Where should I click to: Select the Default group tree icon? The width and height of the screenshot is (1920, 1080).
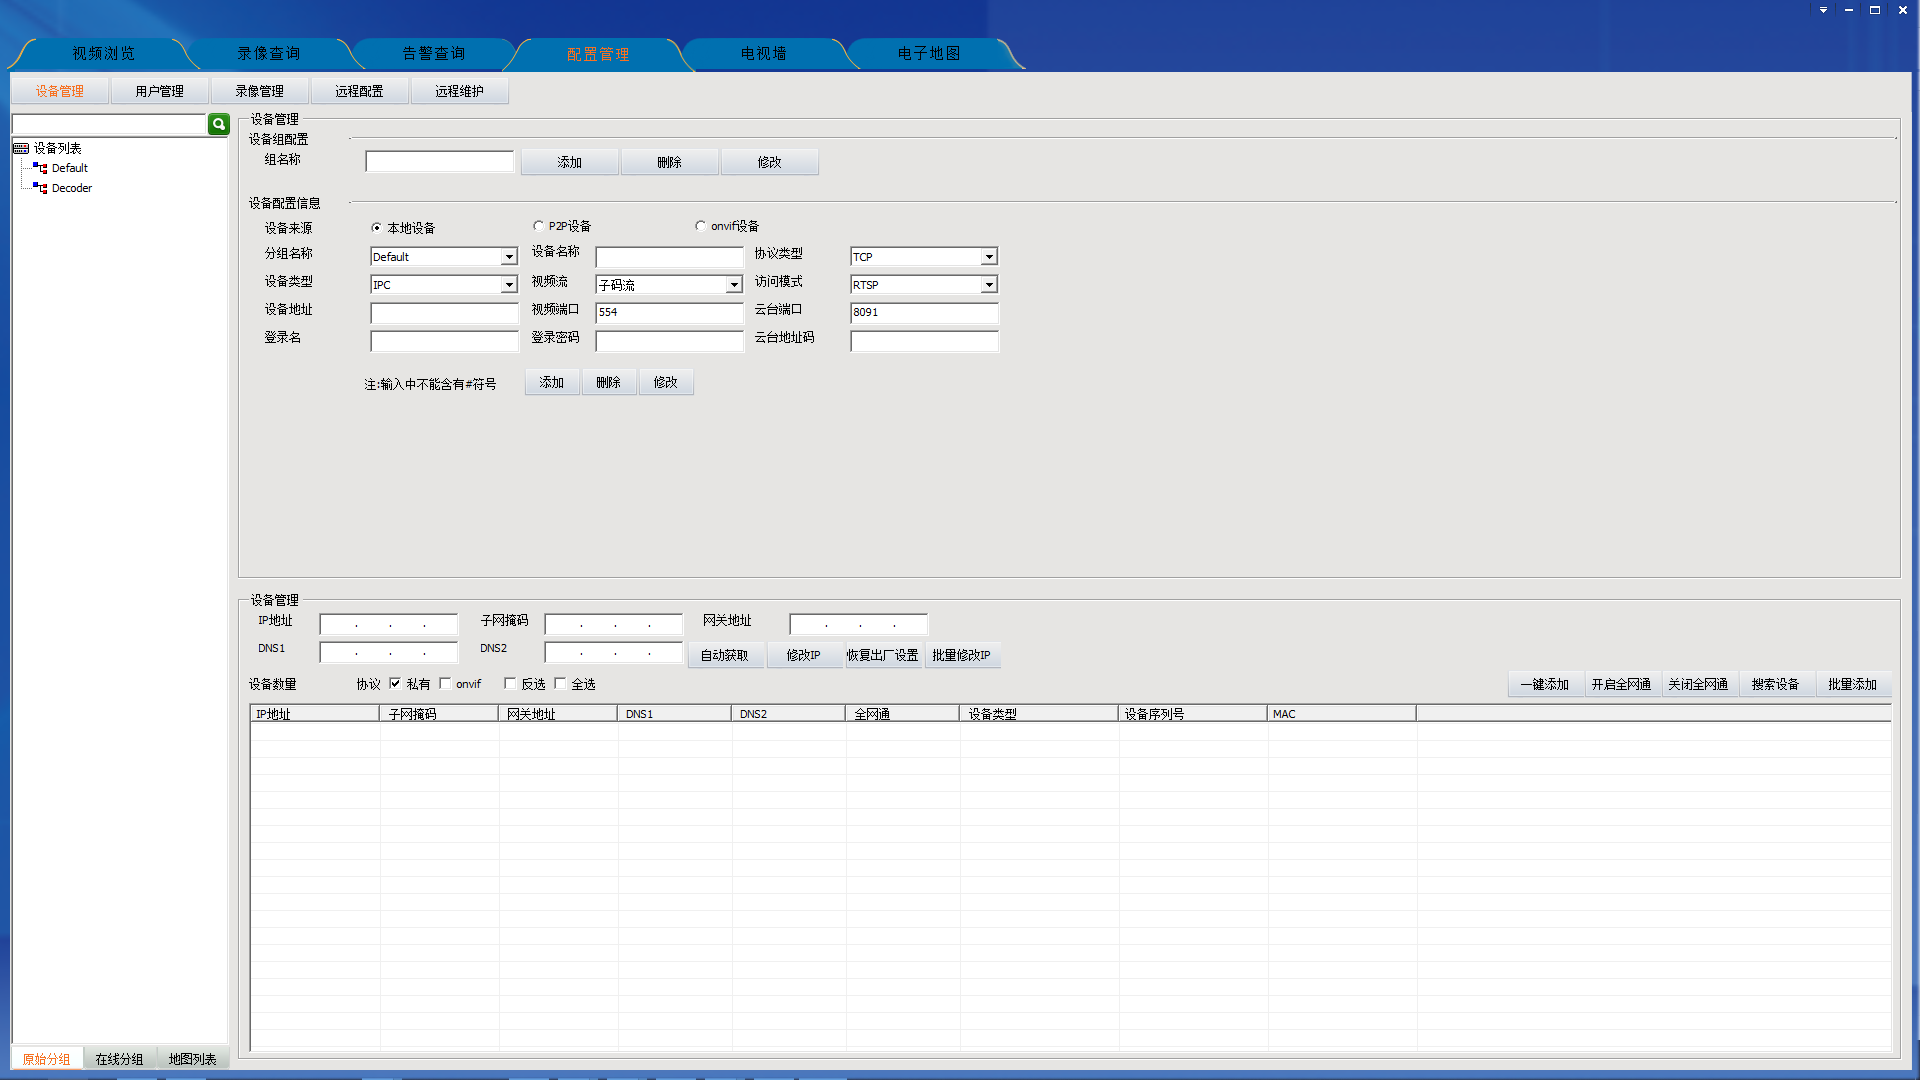point(41,168)
